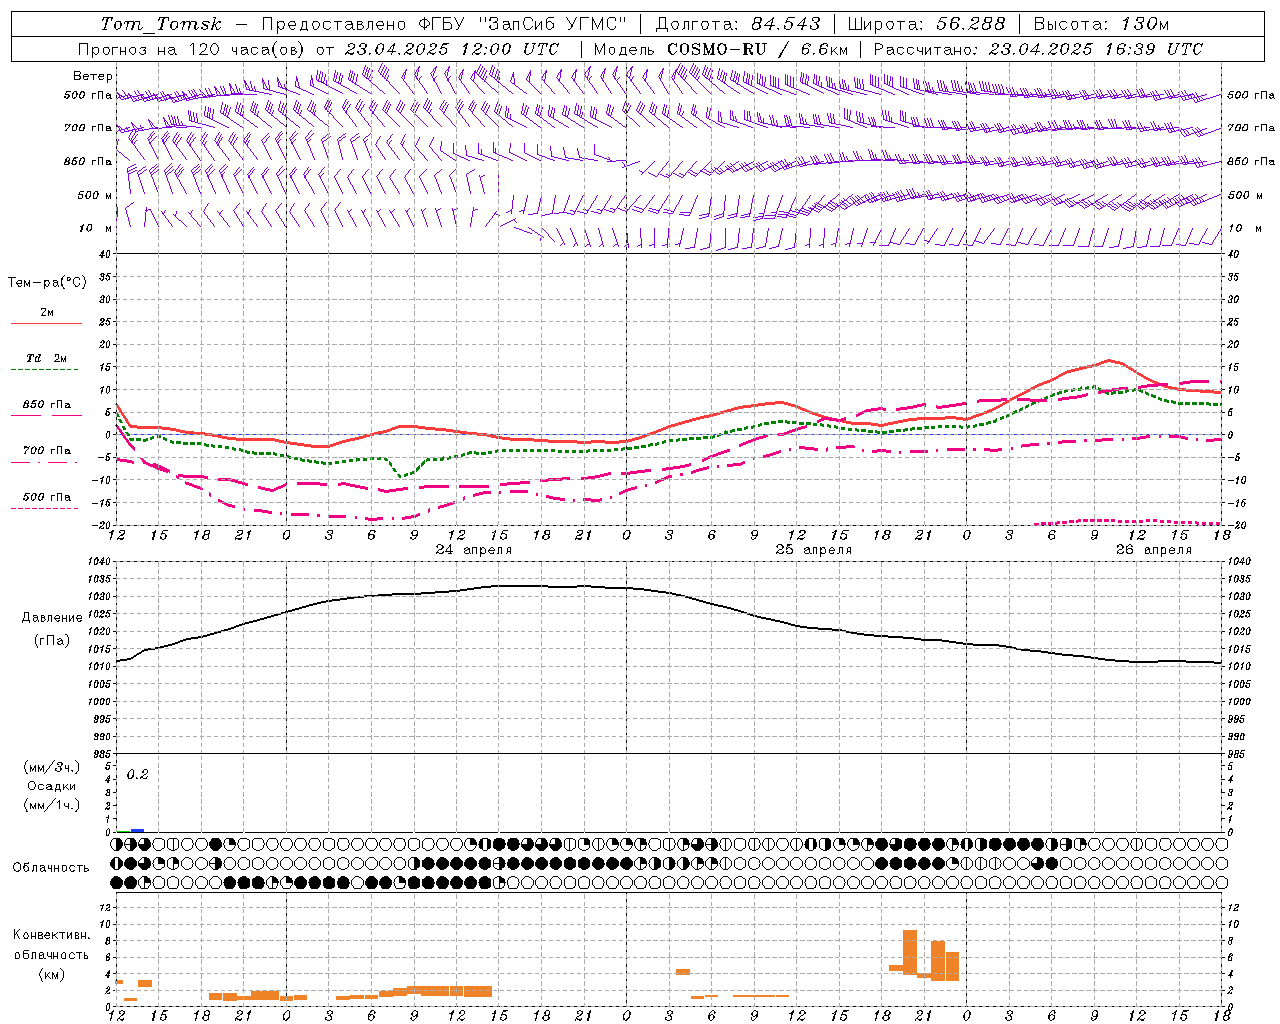This screenshot has width=1280, height=1024.
Task: Click the Рассчитано: 23.04.2025 16:39 UTC timestamp
Action: click(1038, 49)
